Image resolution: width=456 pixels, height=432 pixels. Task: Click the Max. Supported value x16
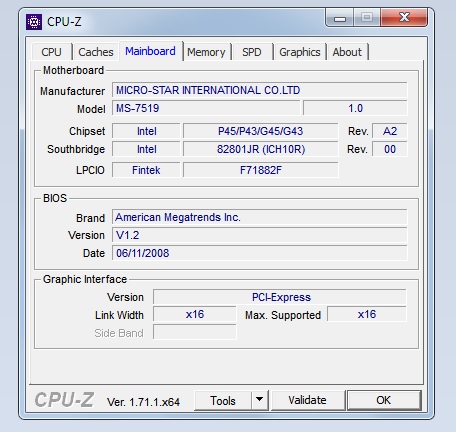[x=367, y=314]
